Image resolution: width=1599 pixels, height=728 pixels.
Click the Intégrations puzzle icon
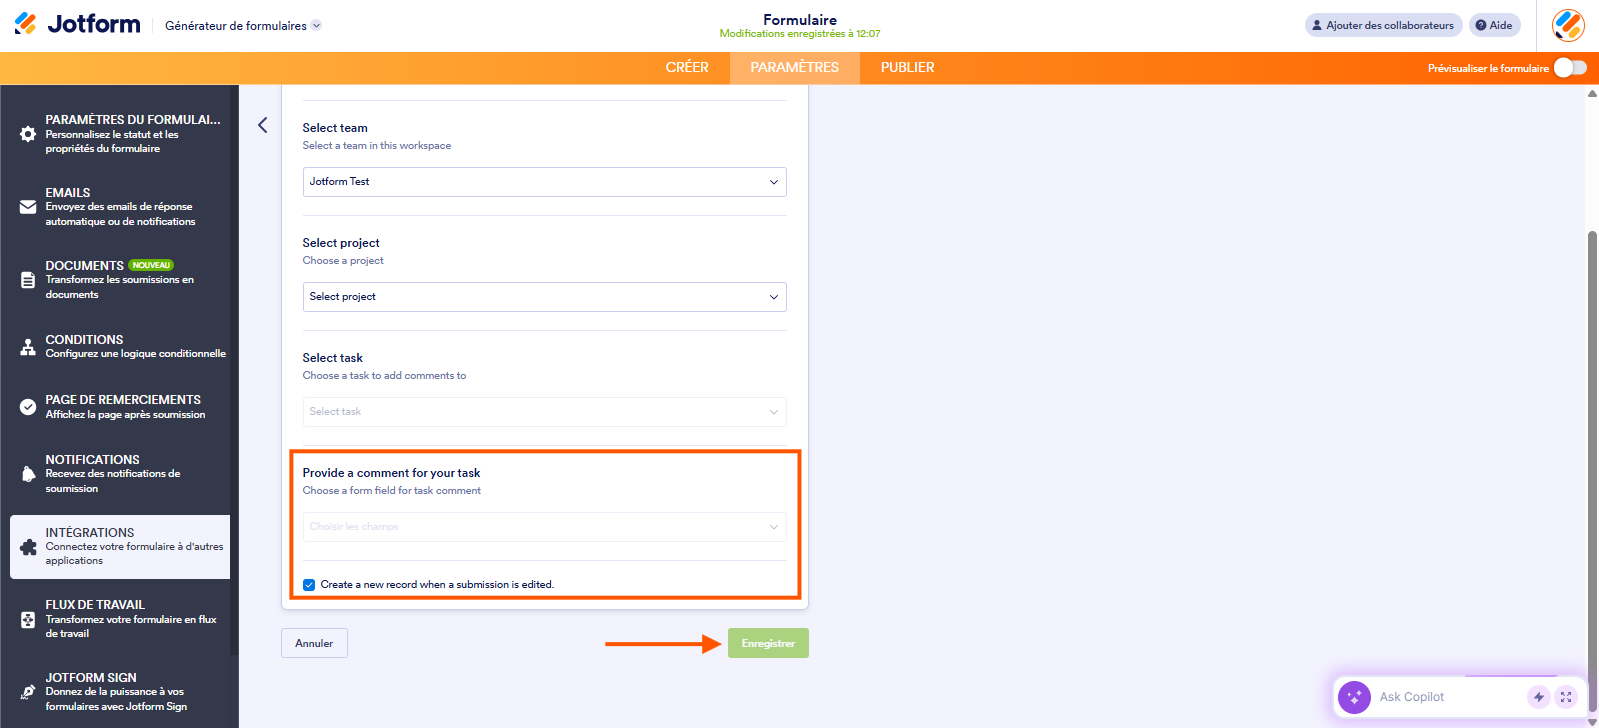(28, 547)
